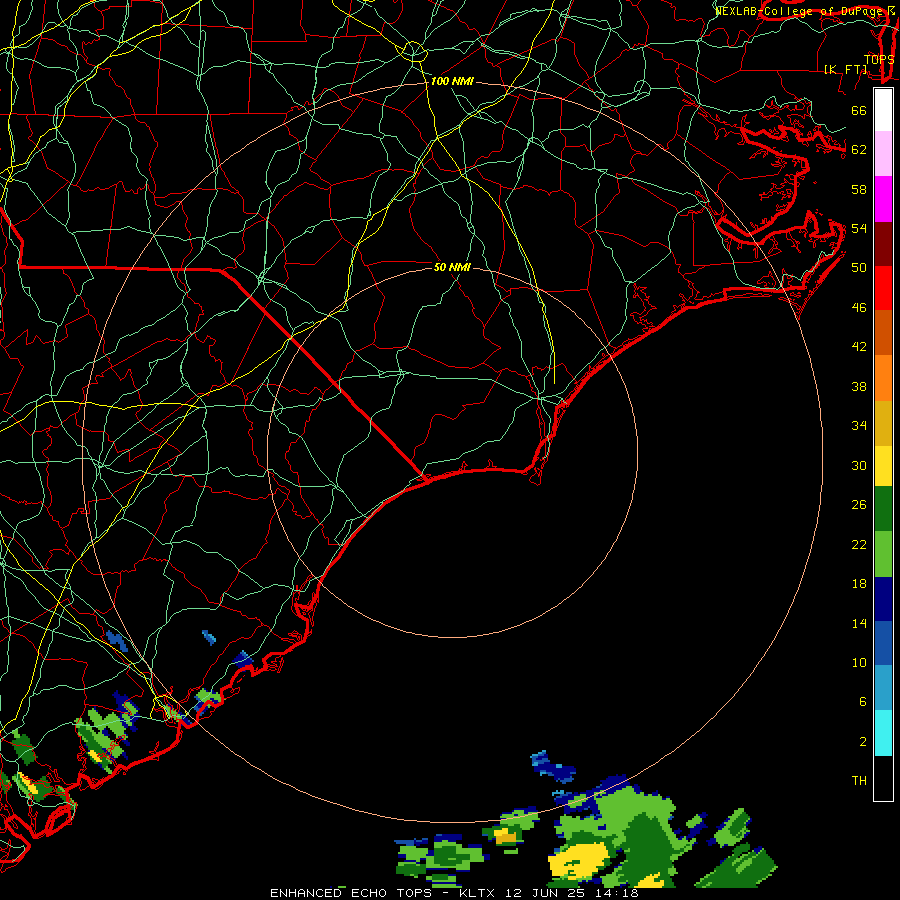Select the light blue legend swatch
Viewport: 900px width, 900px height.
pos(883,688)
